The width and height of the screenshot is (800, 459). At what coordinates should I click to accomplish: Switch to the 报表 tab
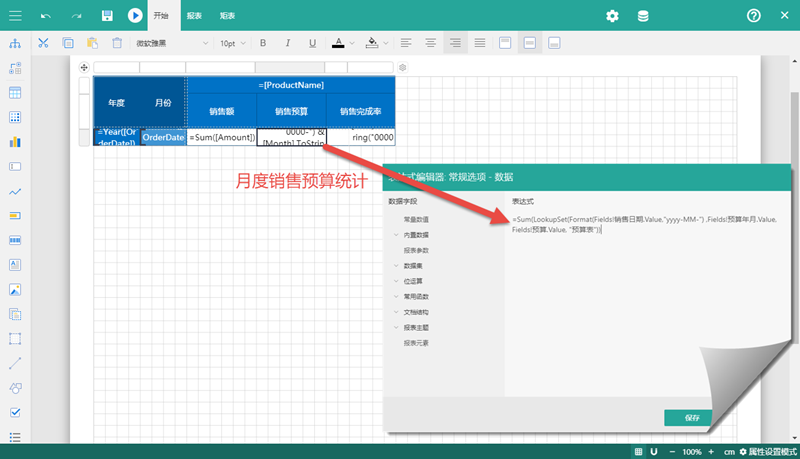pos(194,16)
